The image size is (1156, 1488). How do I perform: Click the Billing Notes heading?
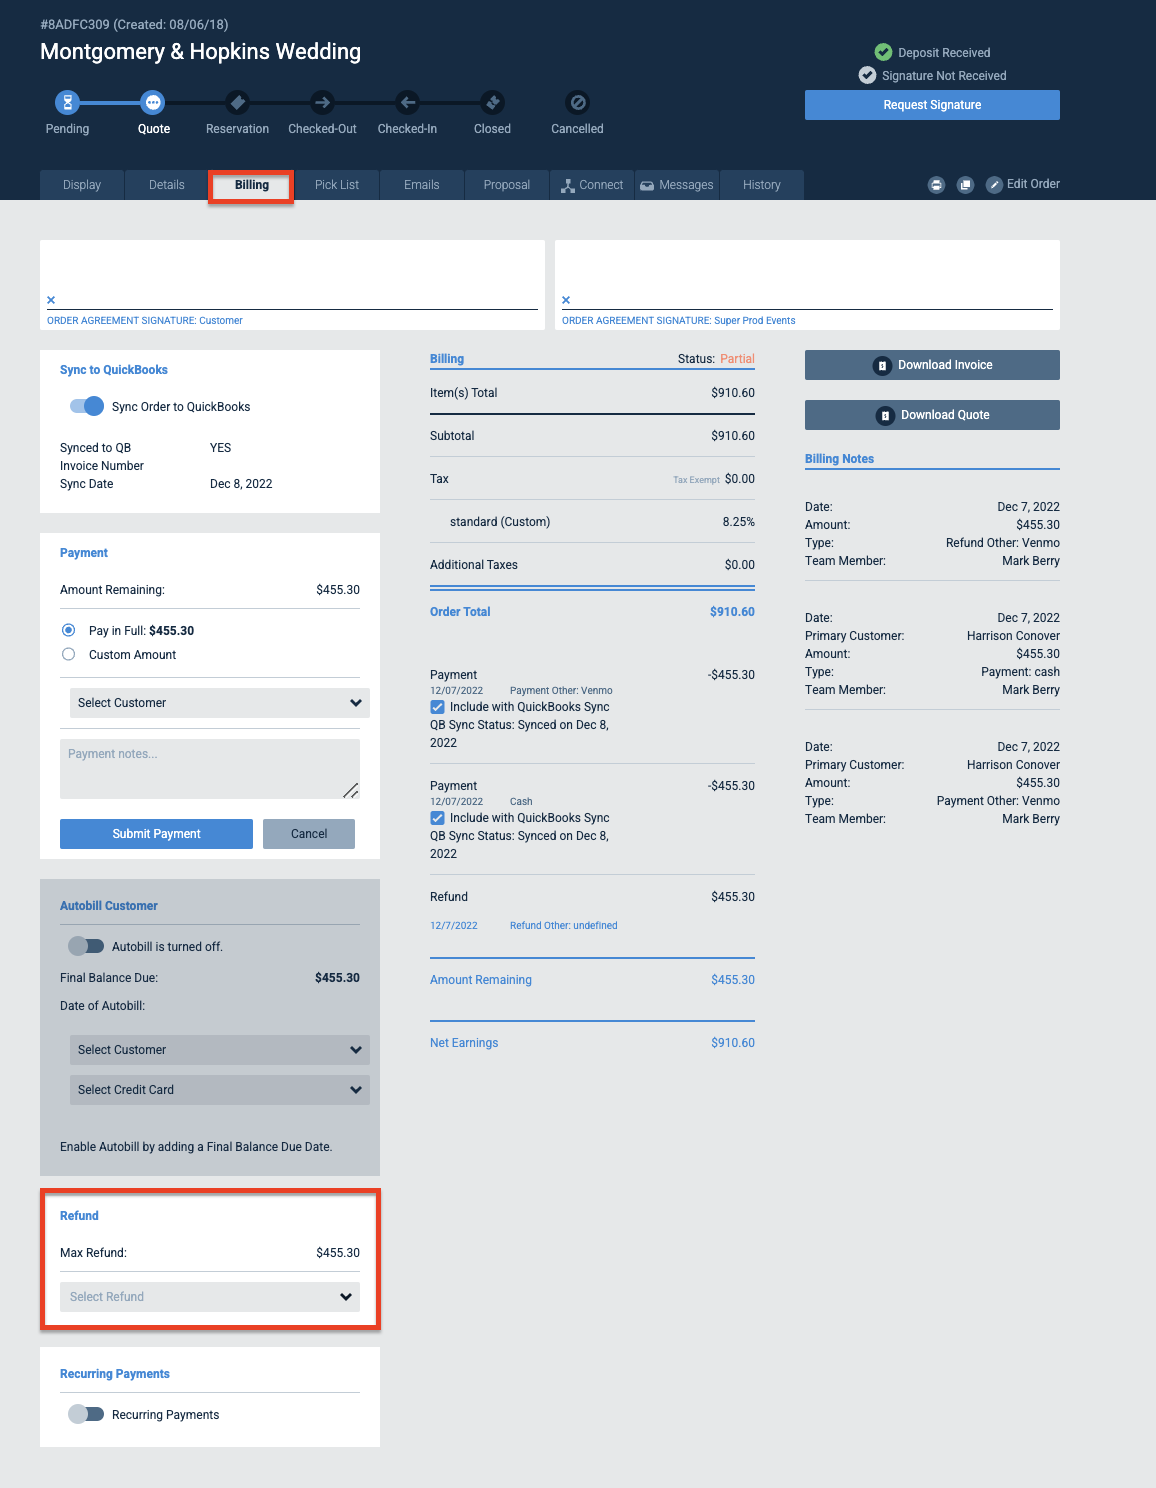[x=839, y=459]
